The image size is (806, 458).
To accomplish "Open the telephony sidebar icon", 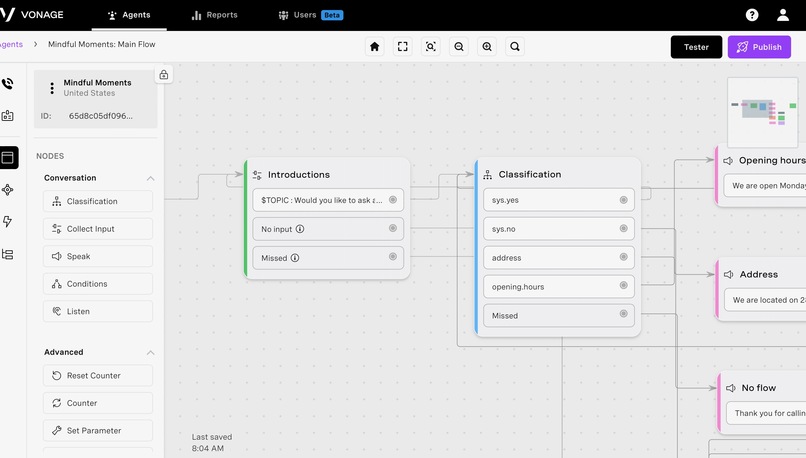I will coord(8,83).
